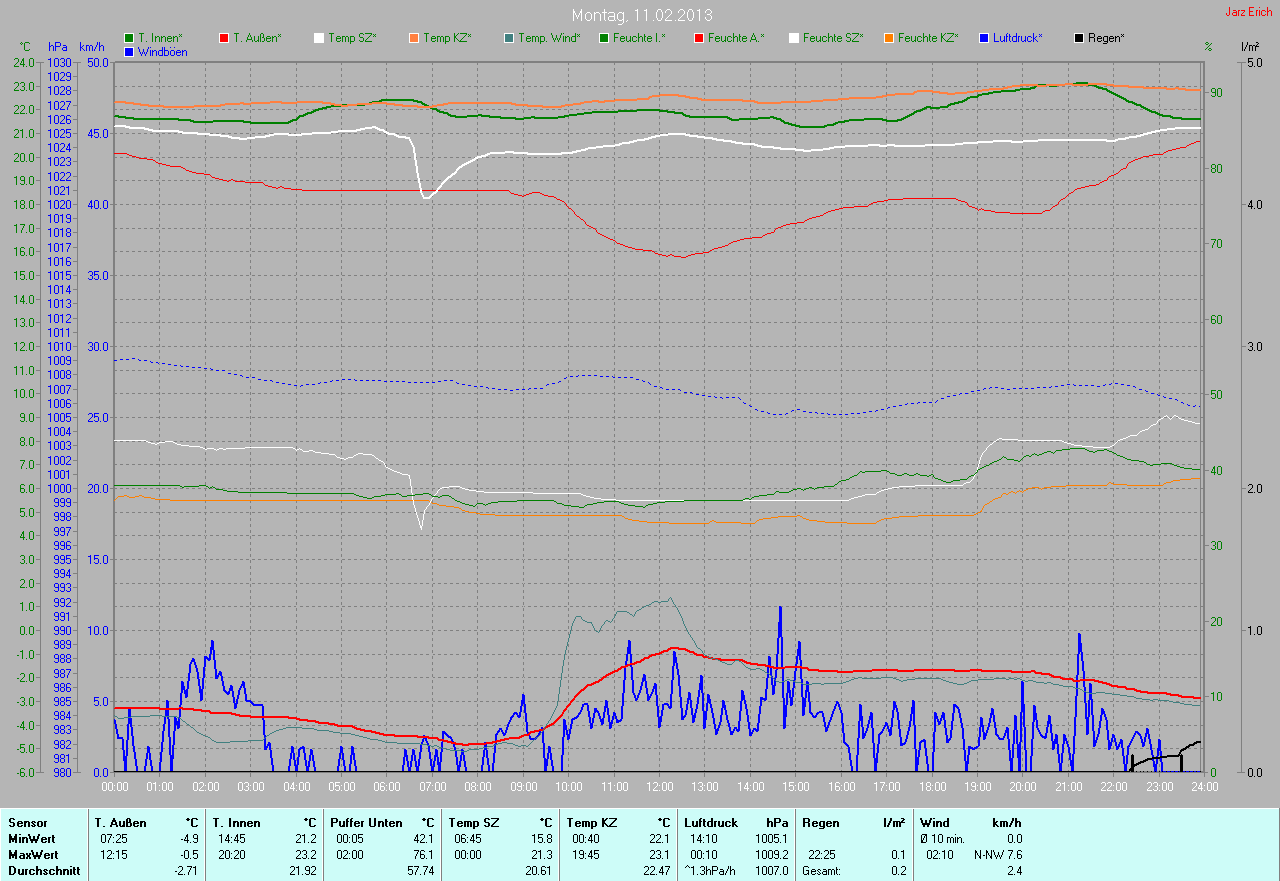Select the "Feuchte KZ*" legend label
The width and height of the screenshot is (1280, 881).
(928, 38)
